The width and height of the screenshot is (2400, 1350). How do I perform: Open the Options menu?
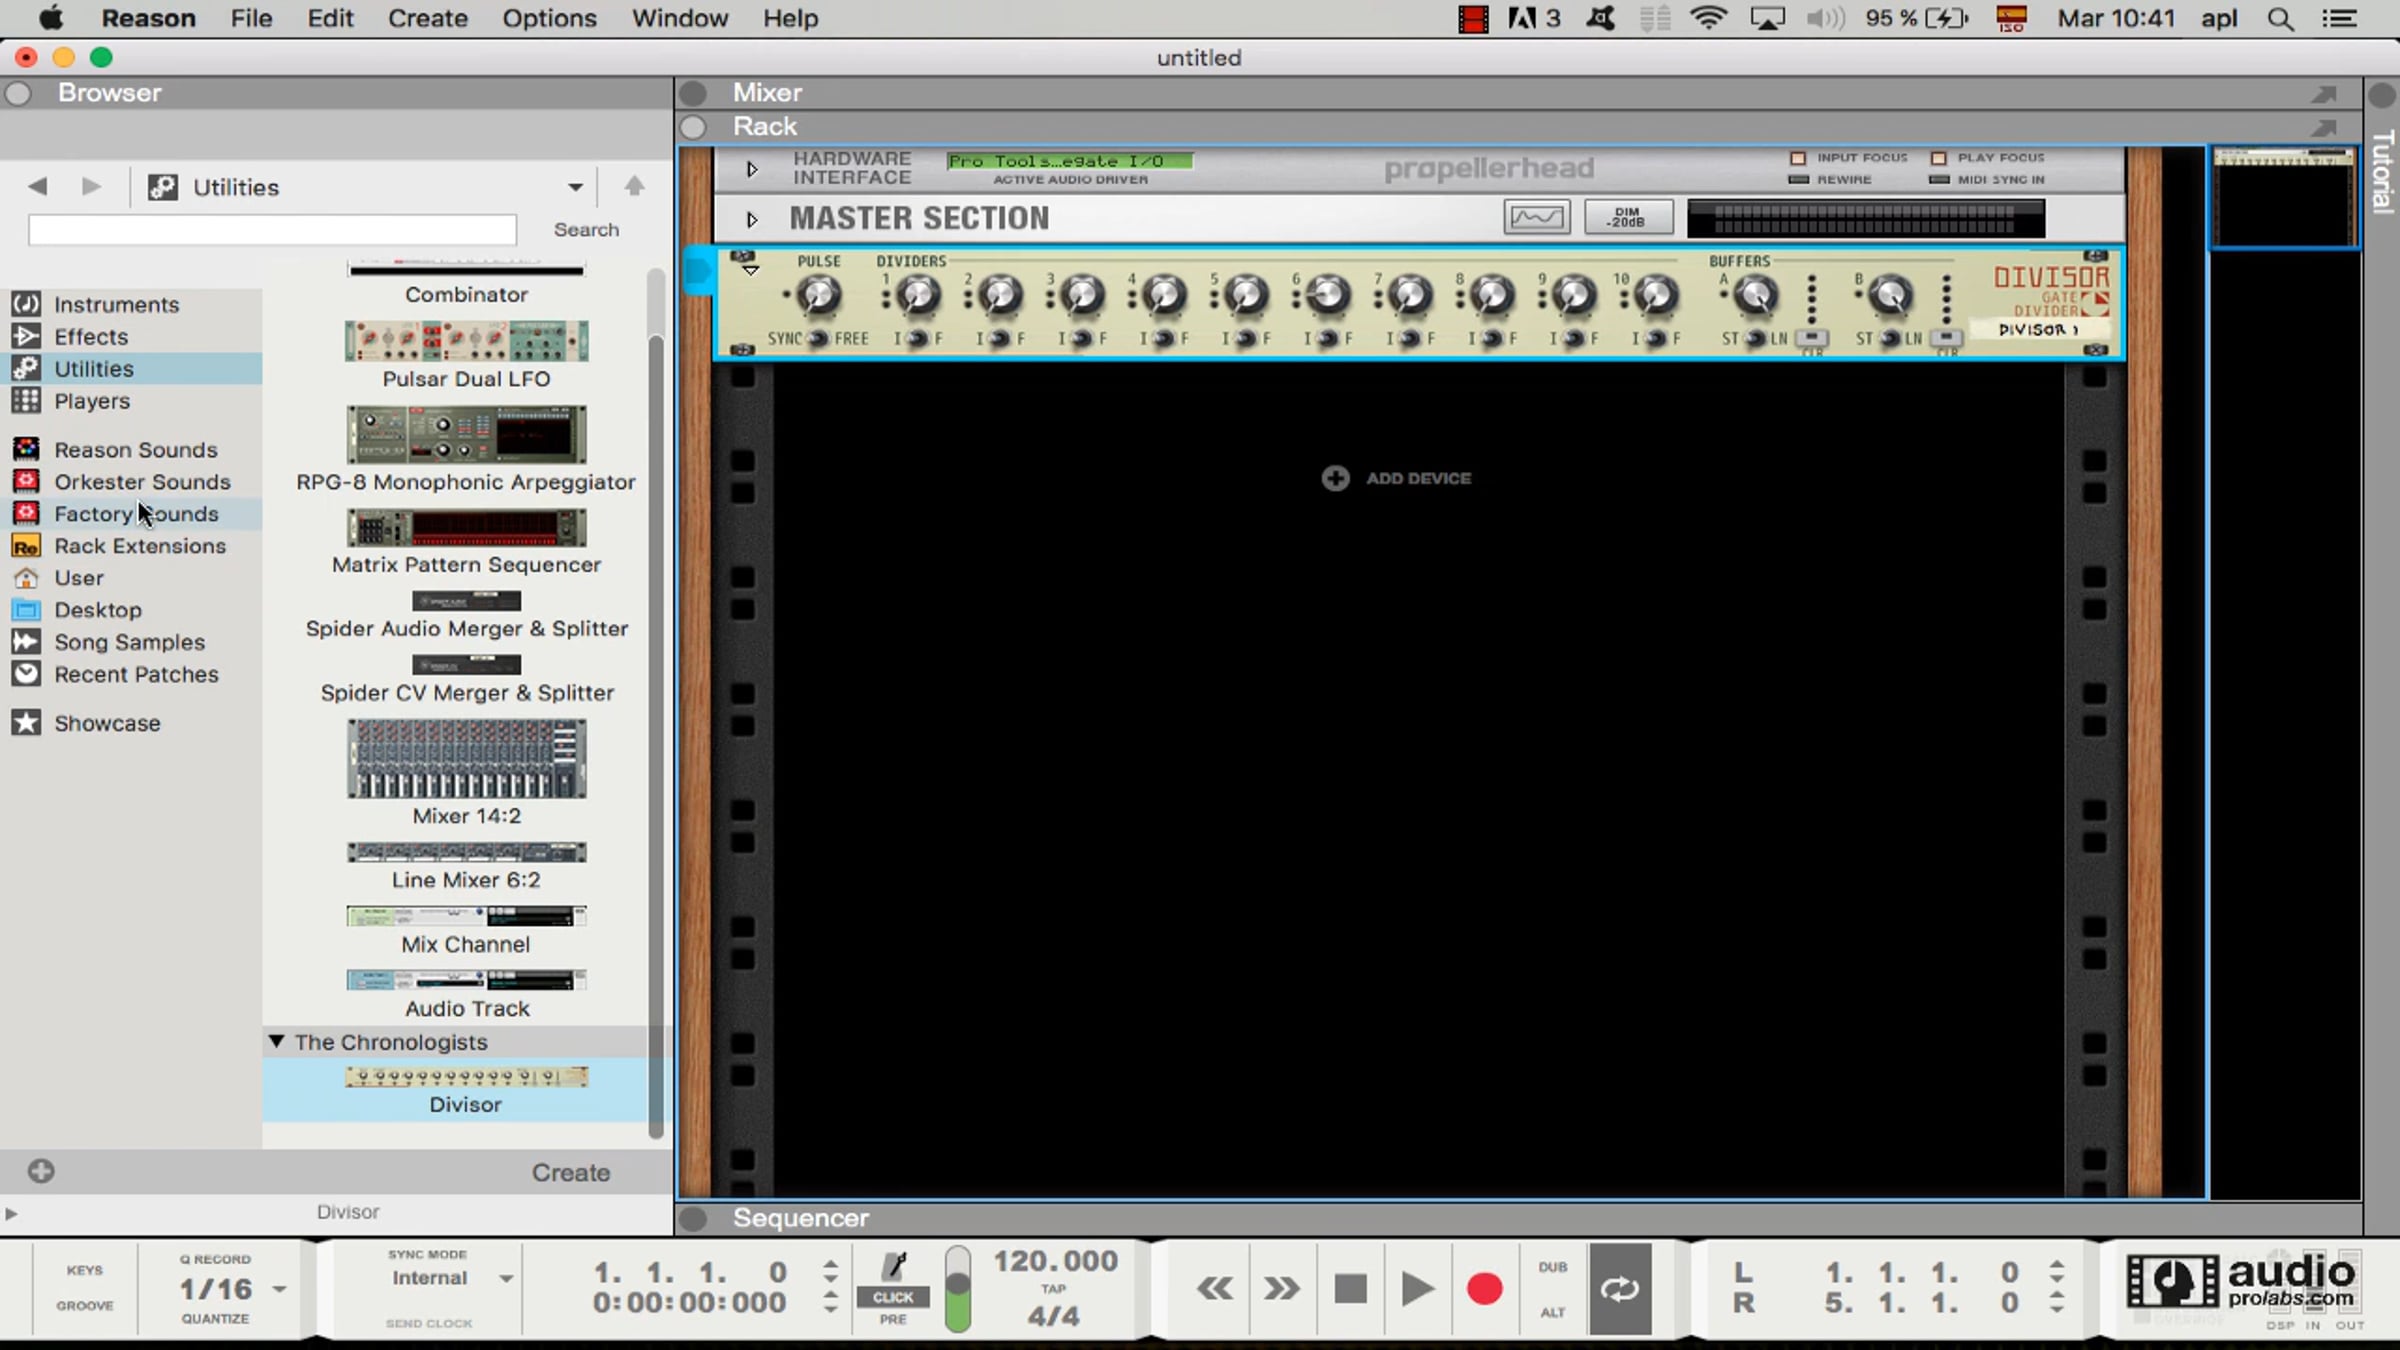[x=548, y=18]
